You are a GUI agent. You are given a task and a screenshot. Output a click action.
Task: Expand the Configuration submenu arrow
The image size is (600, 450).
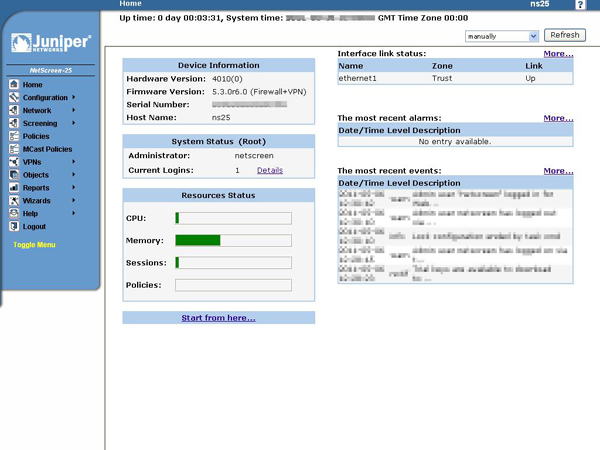(73, 97)
